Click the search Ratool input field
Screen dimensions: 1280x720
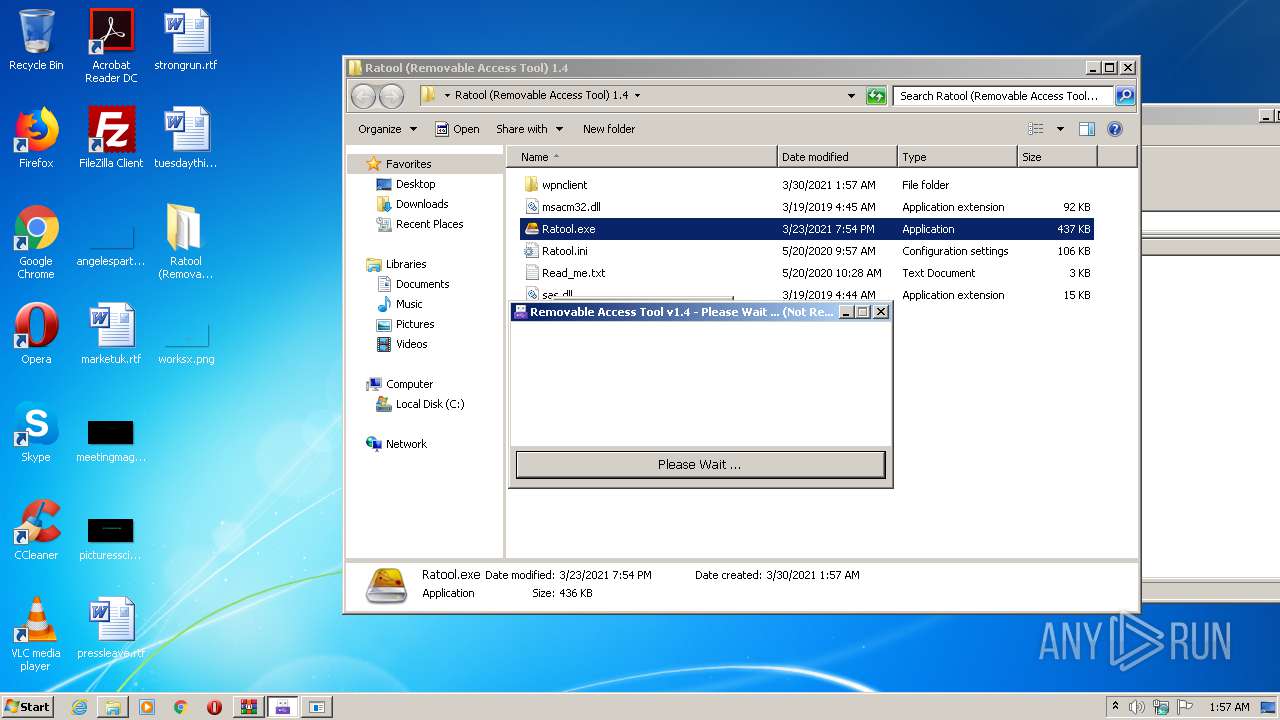1003,96
